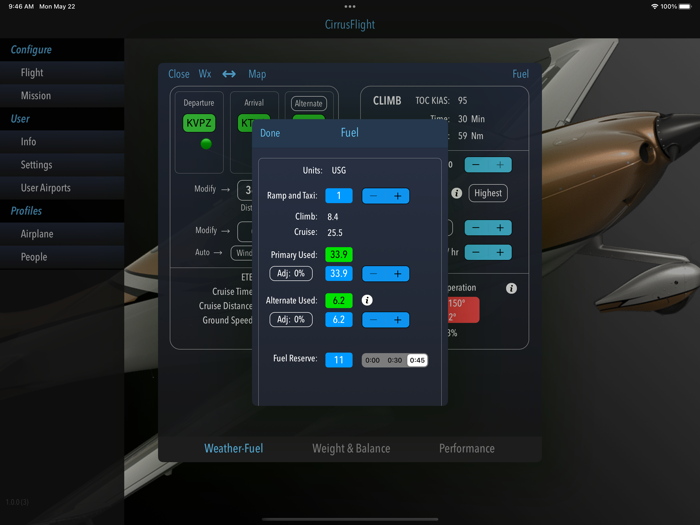700x525 pixels.
Task: Toggle the Highest option button
Action: click(488, 193)
